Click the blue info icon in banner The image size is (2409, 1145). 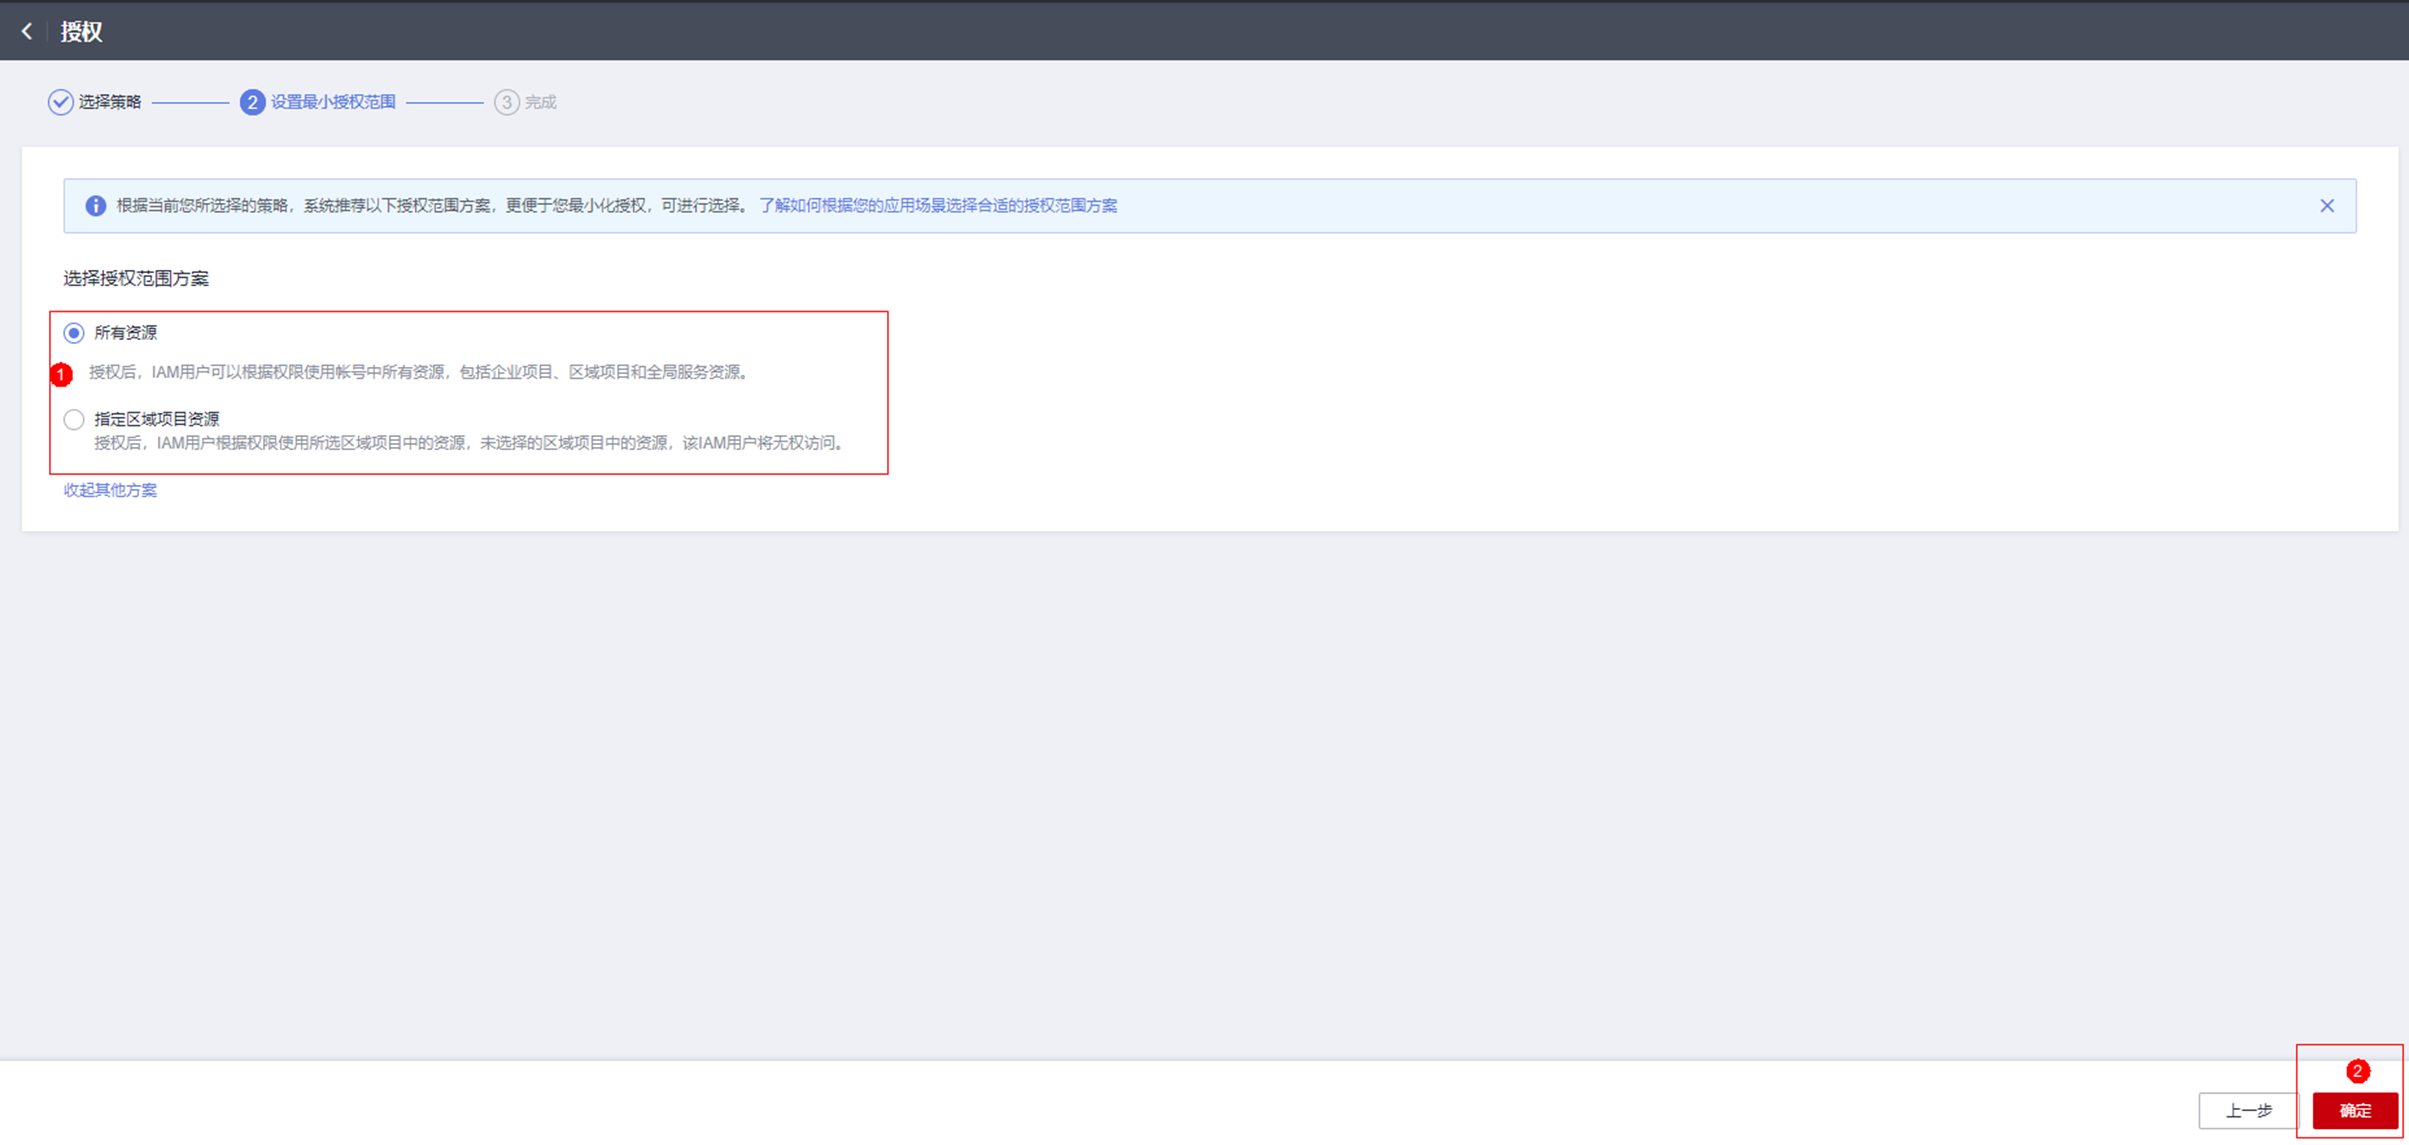click(x=96, y=206)
